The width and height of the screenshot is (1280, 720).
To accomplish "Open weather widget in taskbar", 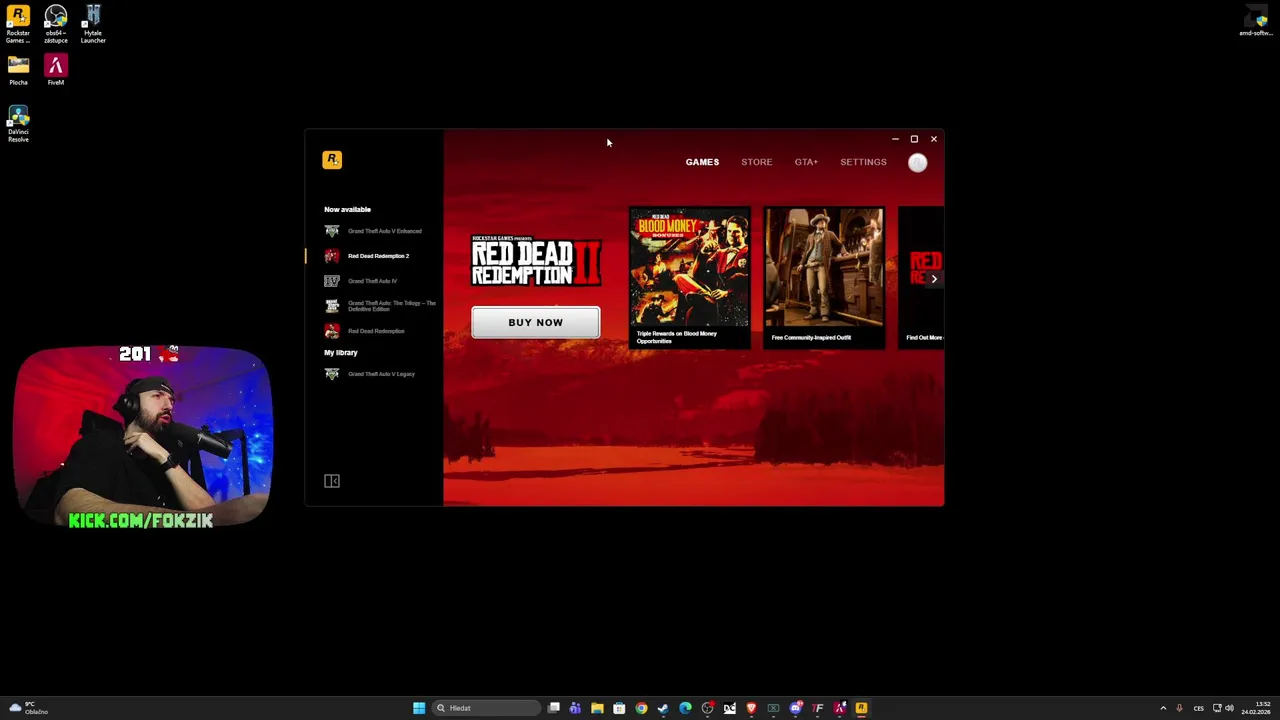I will pyautogui.click(x=28, y=708).
